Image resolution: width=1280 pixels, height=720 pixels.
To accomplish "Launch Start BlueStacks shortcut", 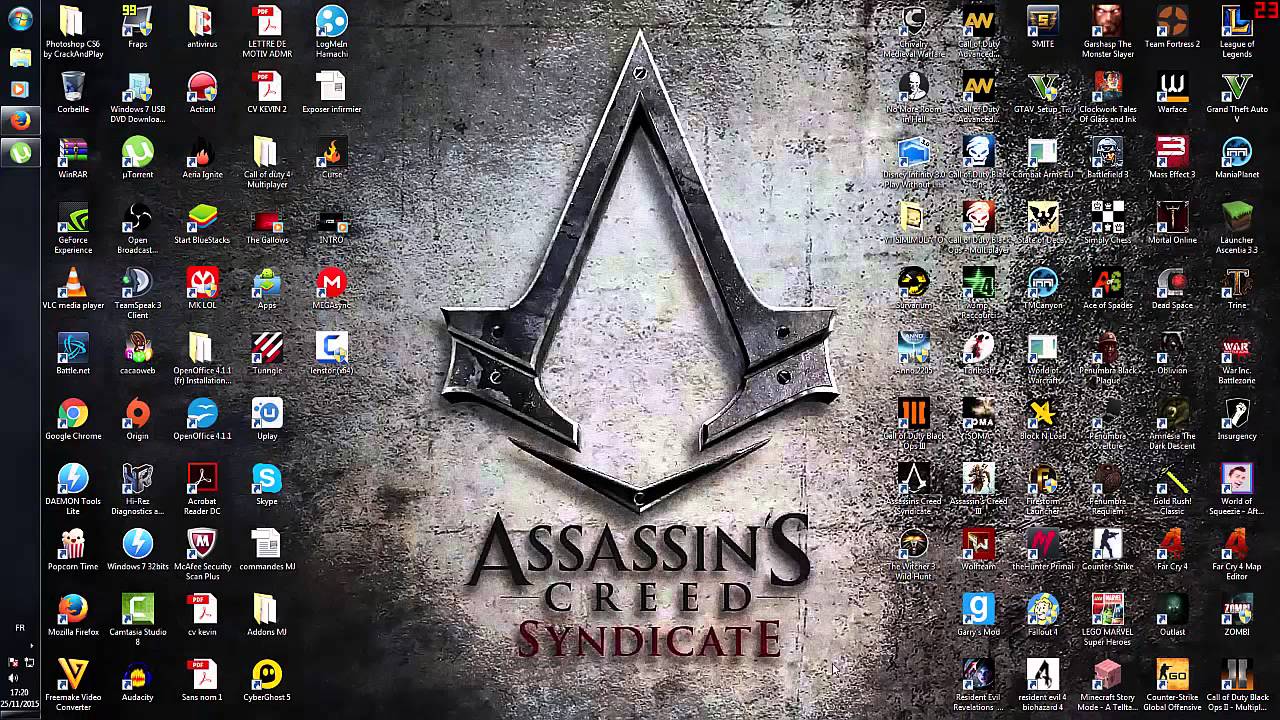I will tap(203, 223).
